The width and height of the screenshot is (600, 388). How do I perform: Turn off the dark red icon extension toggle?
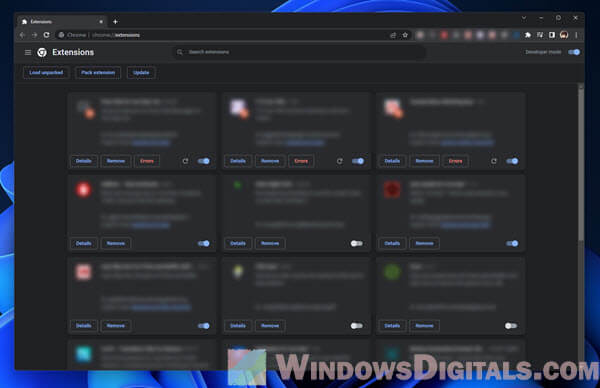[512, 243]
